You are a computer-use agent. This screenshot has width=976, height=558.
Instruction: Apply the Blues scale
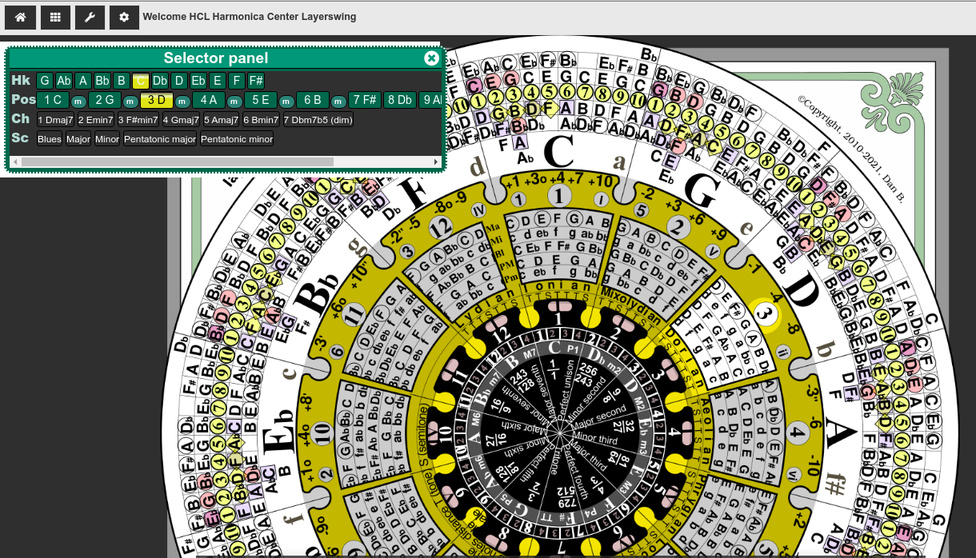tap(49, 139)
